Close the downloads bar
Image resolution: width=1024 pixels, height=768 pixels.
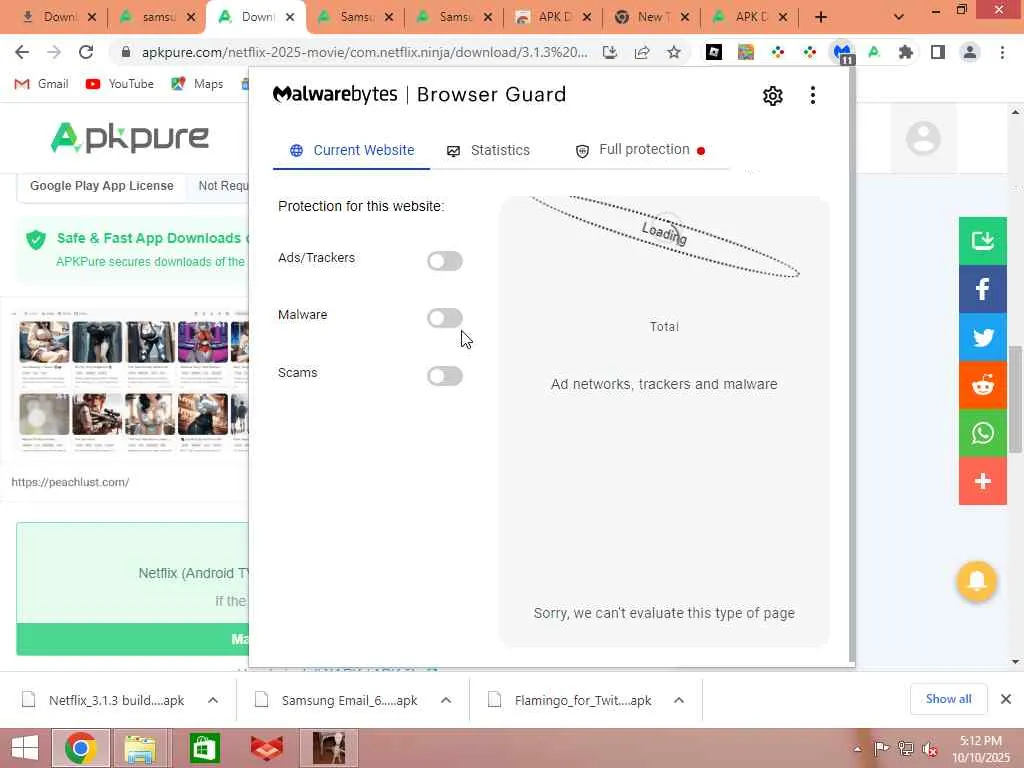1006,699
